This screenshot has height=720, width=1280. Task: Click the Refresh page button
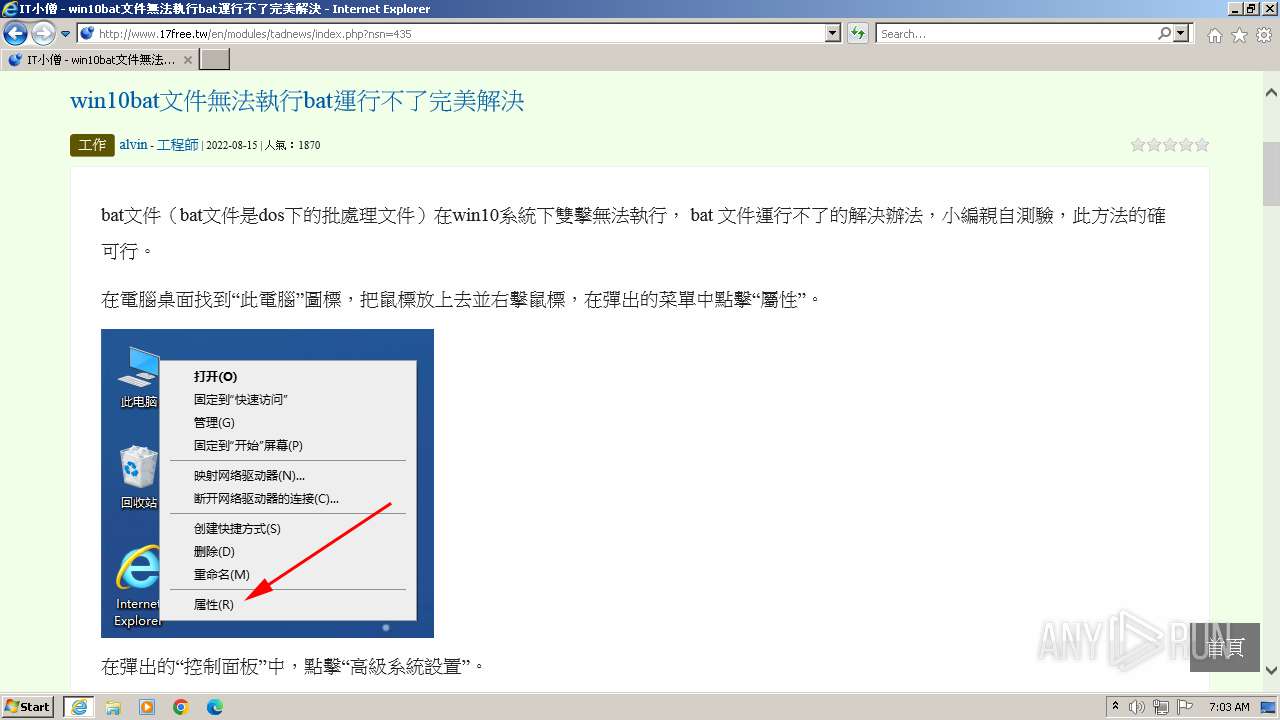tap(858, 33)
